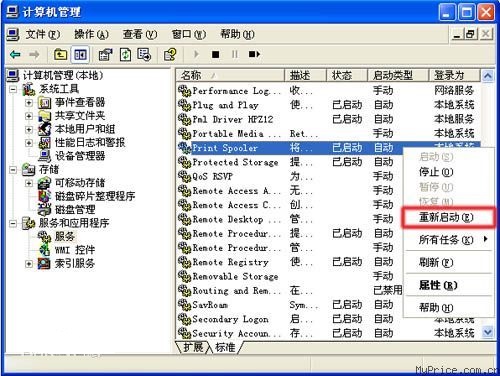Click the Up one level folder icon
The image size is (500, 376).
pos(60,54)
